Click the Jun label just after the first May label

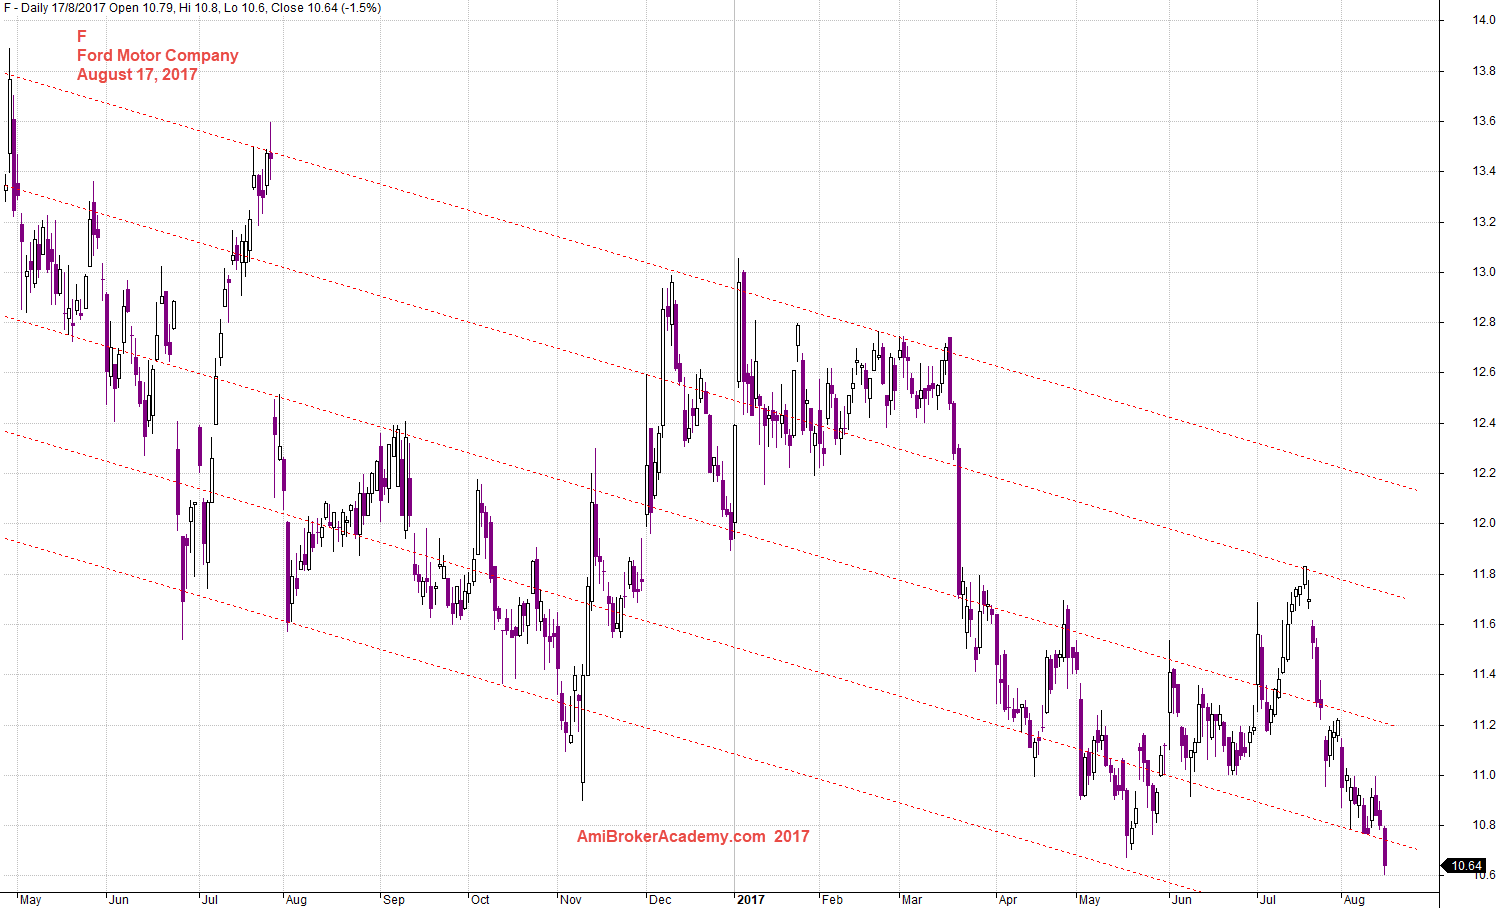coord(118,900)
